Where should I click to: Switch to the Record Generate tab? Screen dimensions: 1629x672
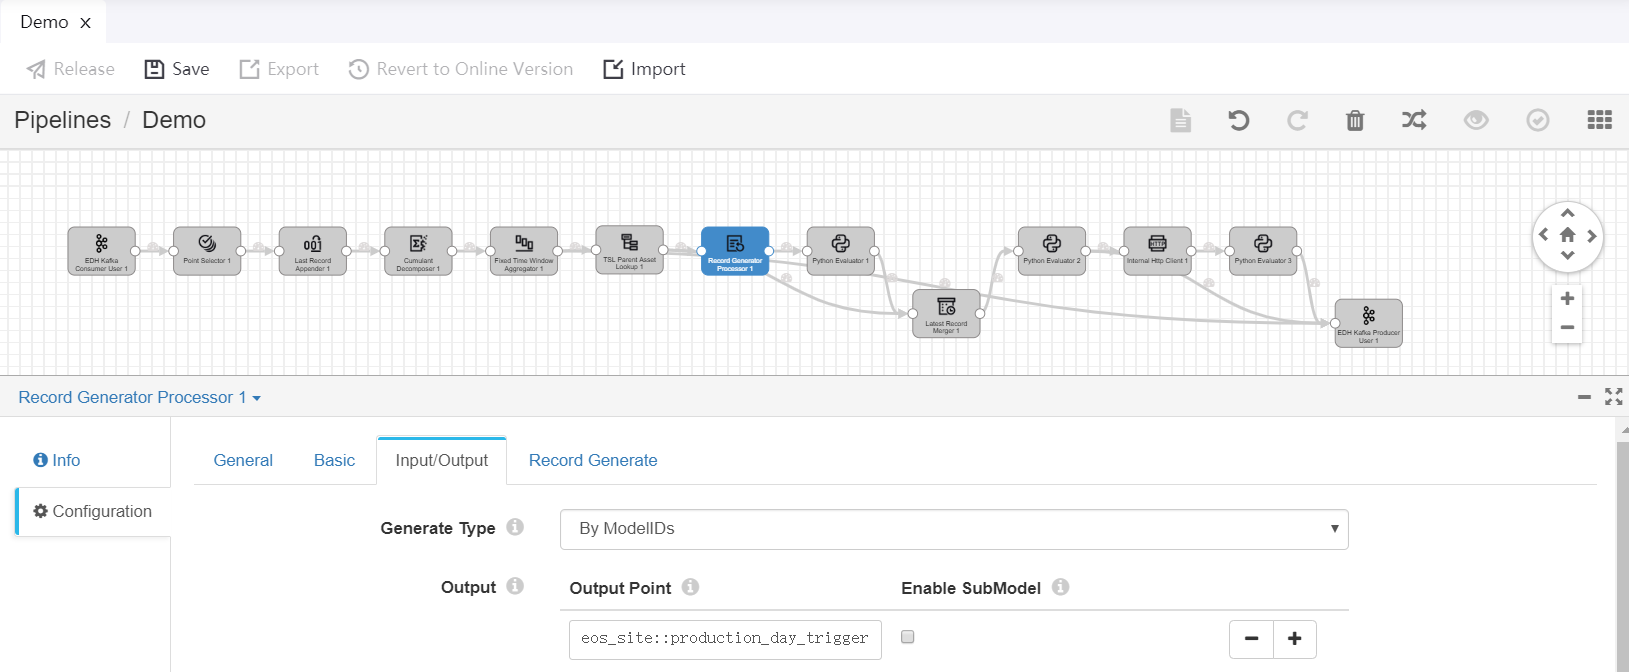point(593,460)
